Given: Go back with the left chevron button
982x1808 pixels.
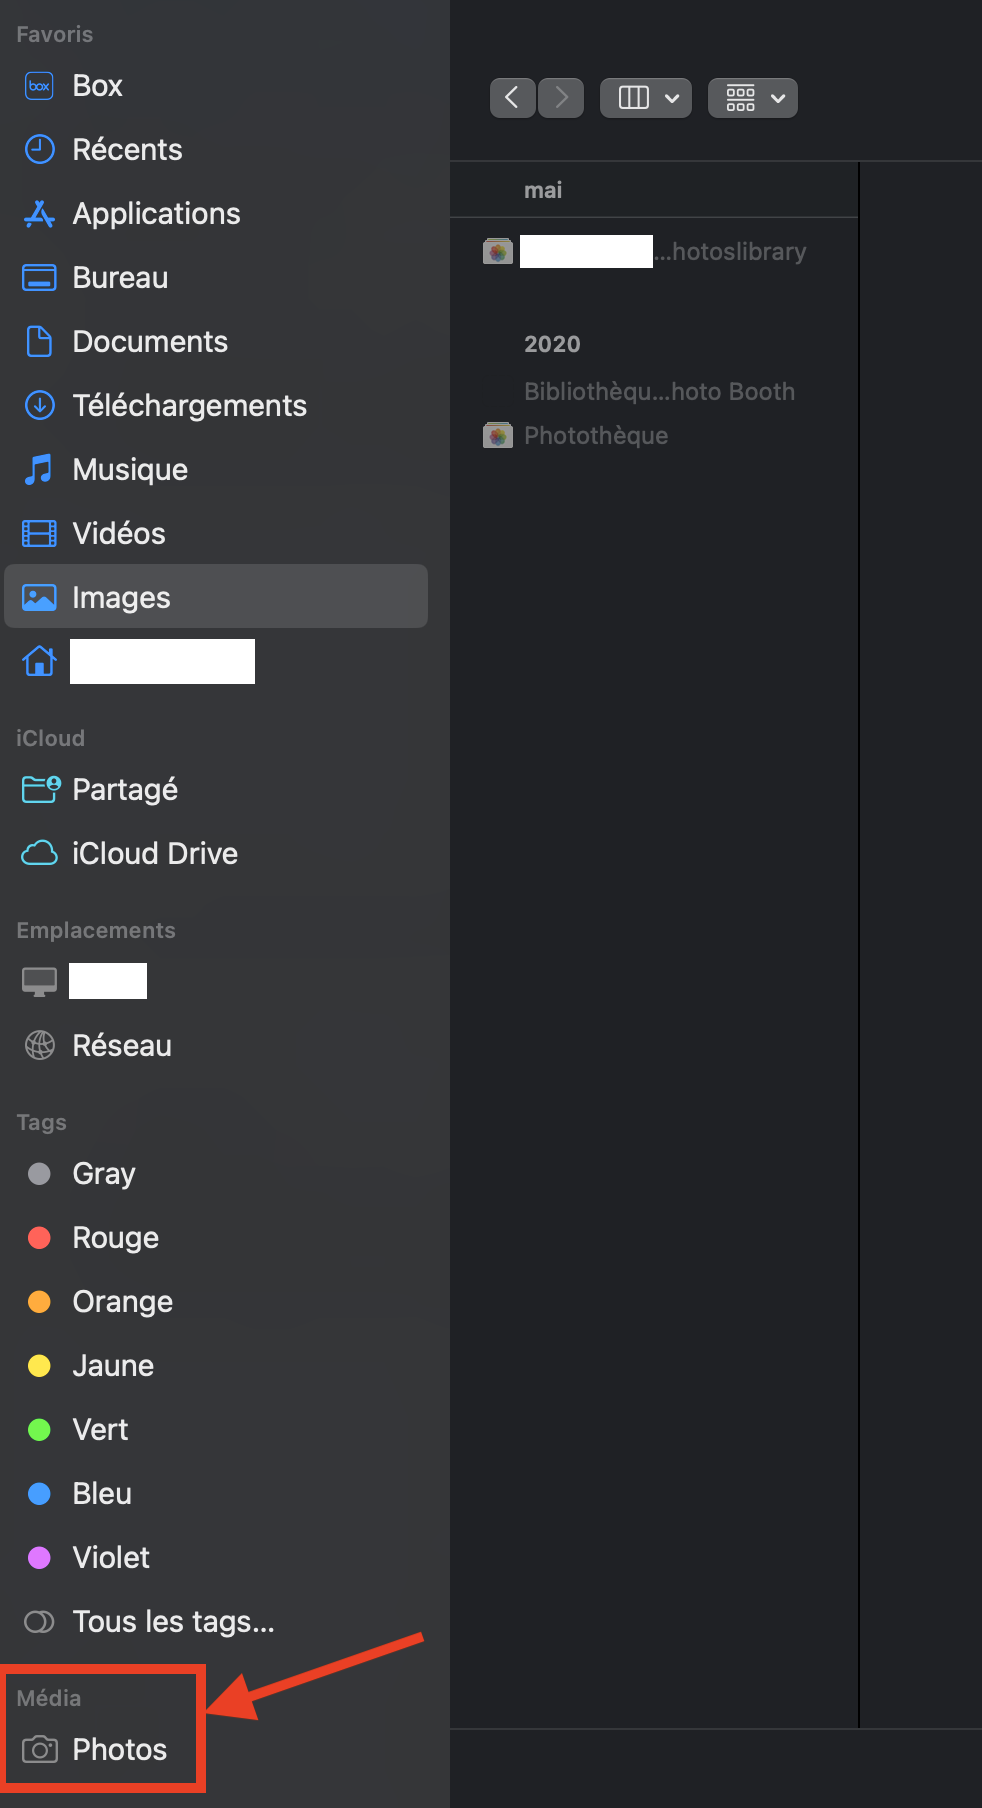Looking at the screenshot, I should (x=512, y=98).
